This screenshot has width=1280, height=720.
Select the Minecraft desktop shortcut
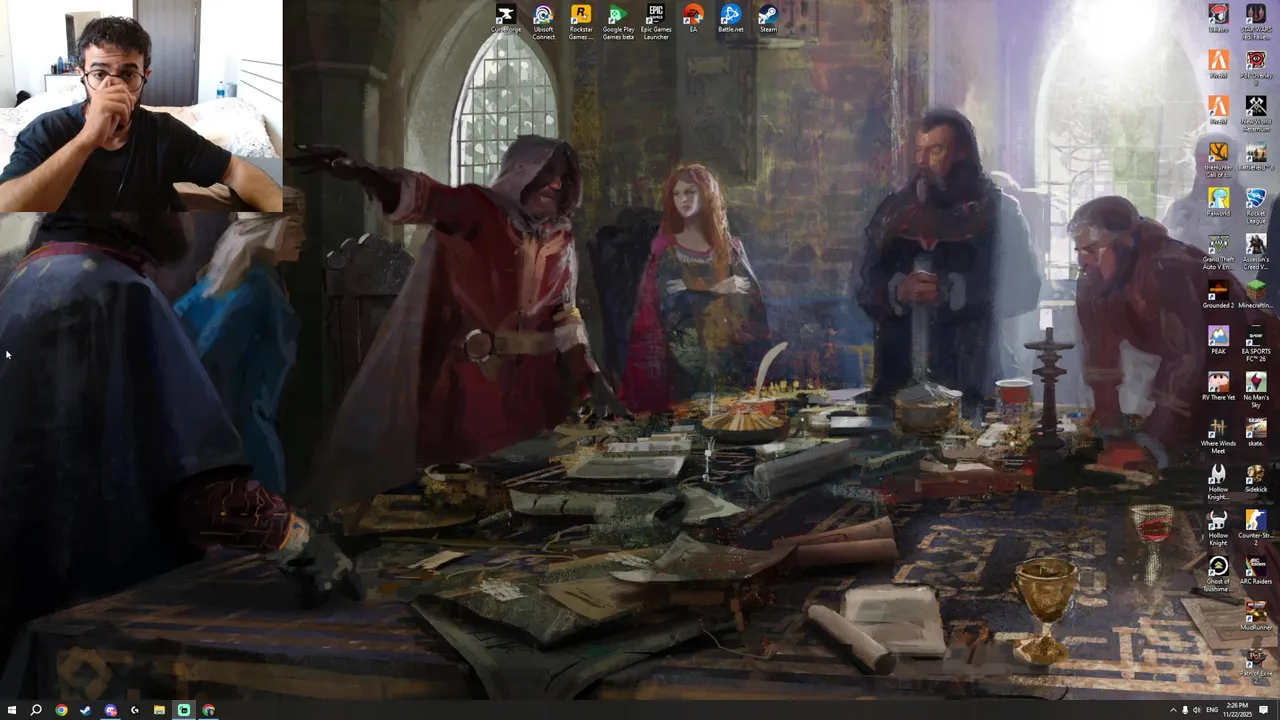tap(1256, 294)
